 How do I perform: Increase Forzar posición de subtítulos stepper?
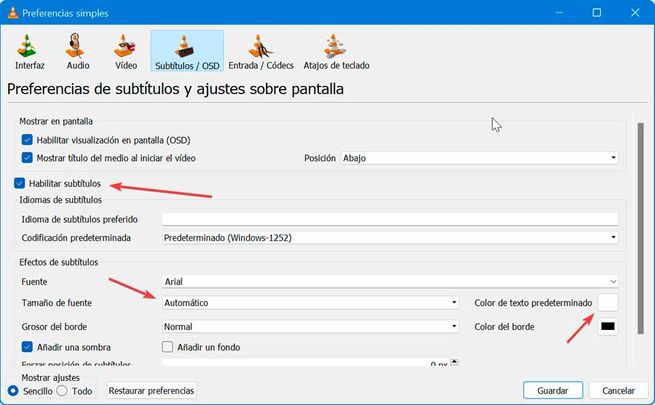454,362
